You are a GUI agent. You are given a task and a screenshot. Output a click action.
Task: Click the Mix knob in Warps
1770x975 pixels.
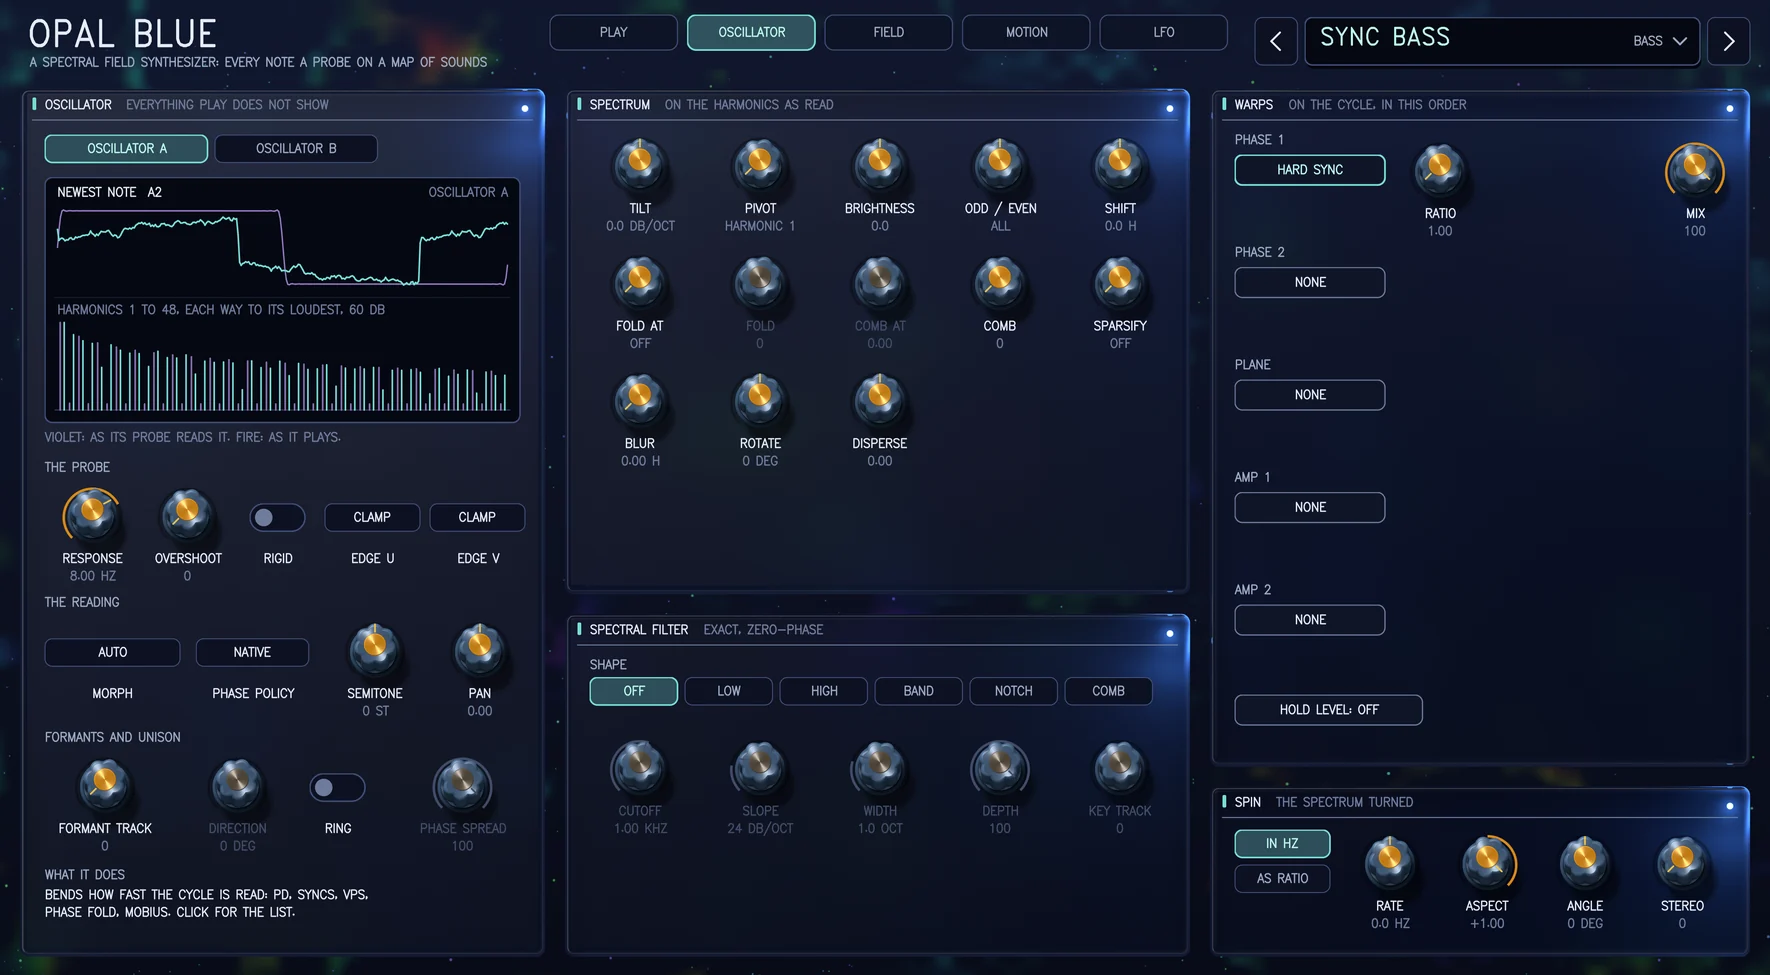pyautogui.click(x=1695, y=170)
